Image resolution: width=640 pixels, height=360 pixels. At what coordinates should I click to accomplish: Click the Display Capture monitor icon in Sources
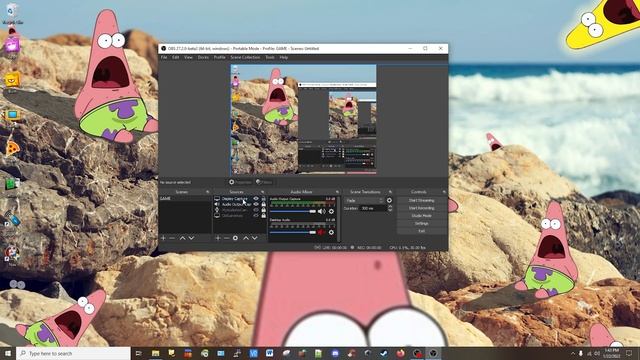pyautogui.click(x=217, y=199)
